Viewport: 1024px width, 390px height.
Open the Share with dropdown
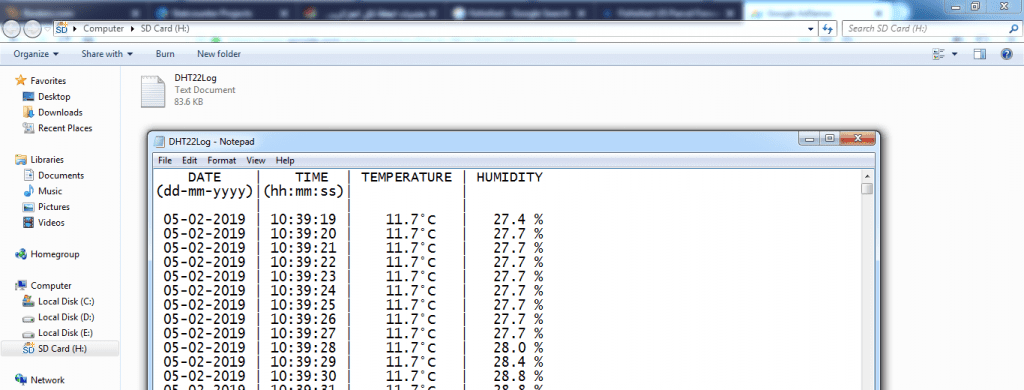(107, 54)
